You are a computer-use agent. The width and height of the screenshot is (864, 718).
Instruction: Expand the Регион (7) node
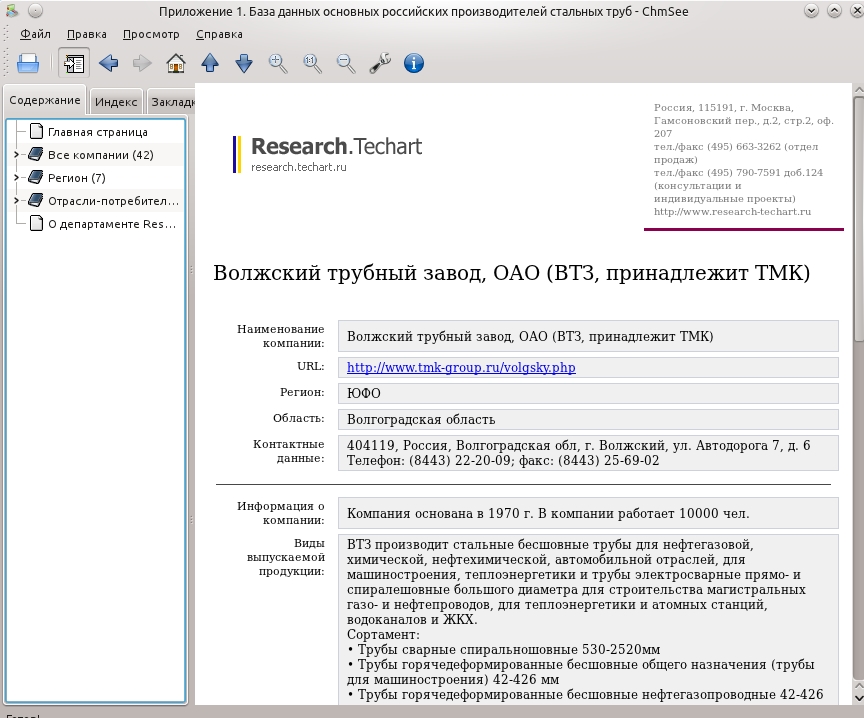(x=17, y=178)
